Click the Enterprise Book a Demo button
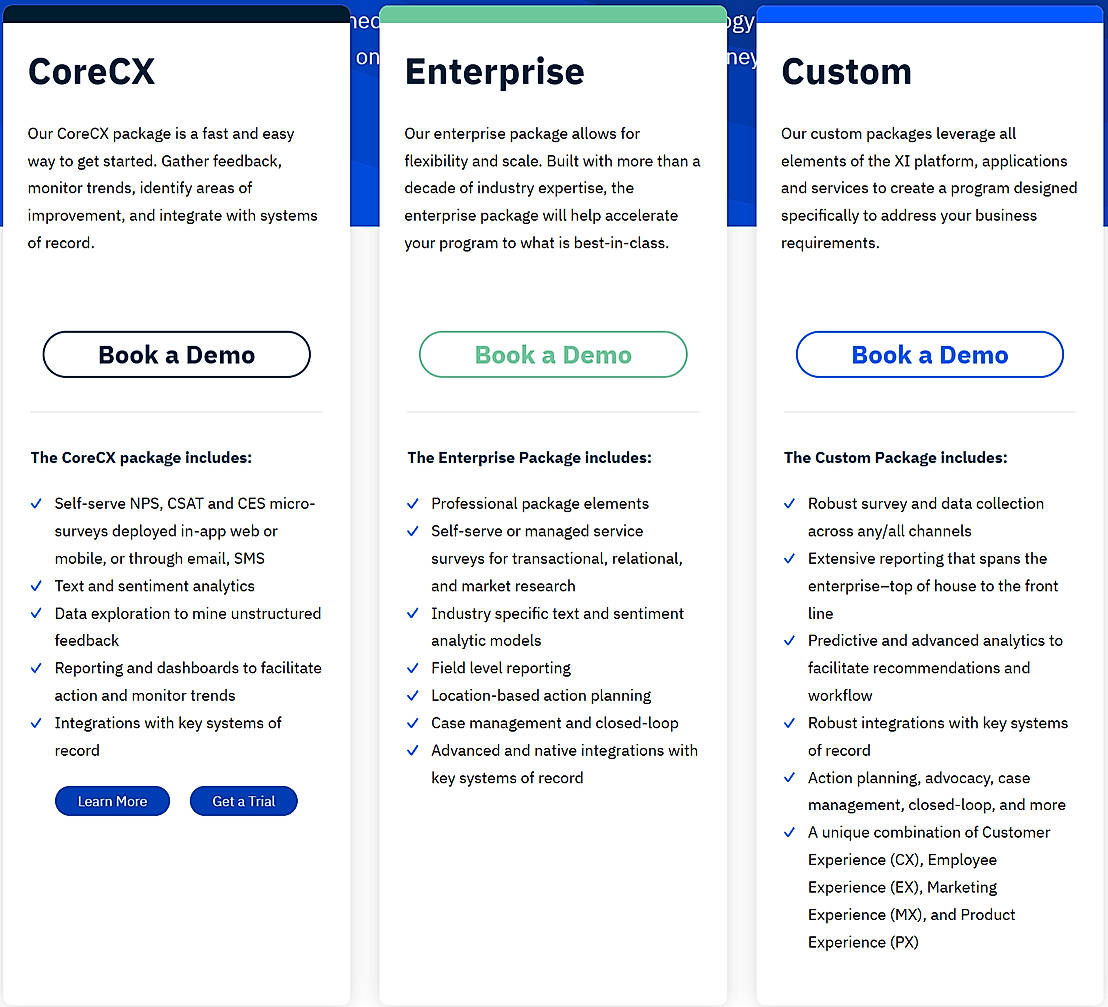 click(553, 354)
